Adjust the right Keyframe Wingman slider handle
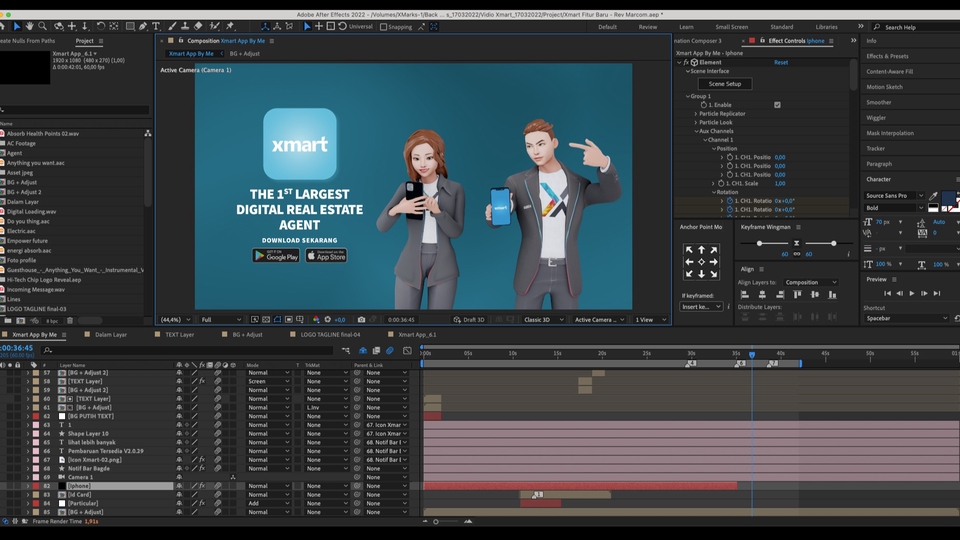 click(x=833, y=243)
